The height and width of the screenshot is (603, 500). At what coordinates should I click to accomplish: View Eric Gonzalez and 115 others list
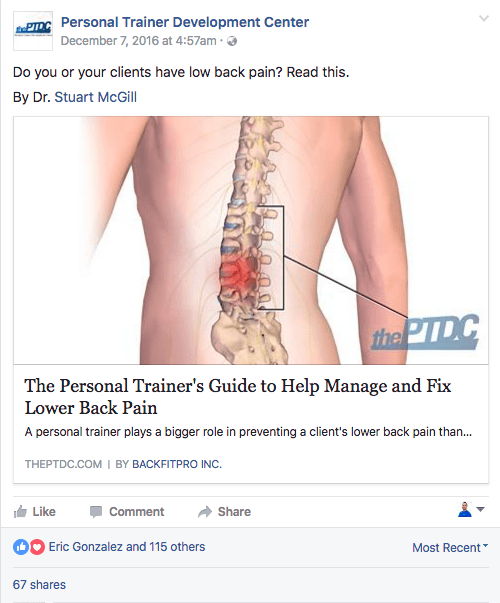click(x=127, y=547)
